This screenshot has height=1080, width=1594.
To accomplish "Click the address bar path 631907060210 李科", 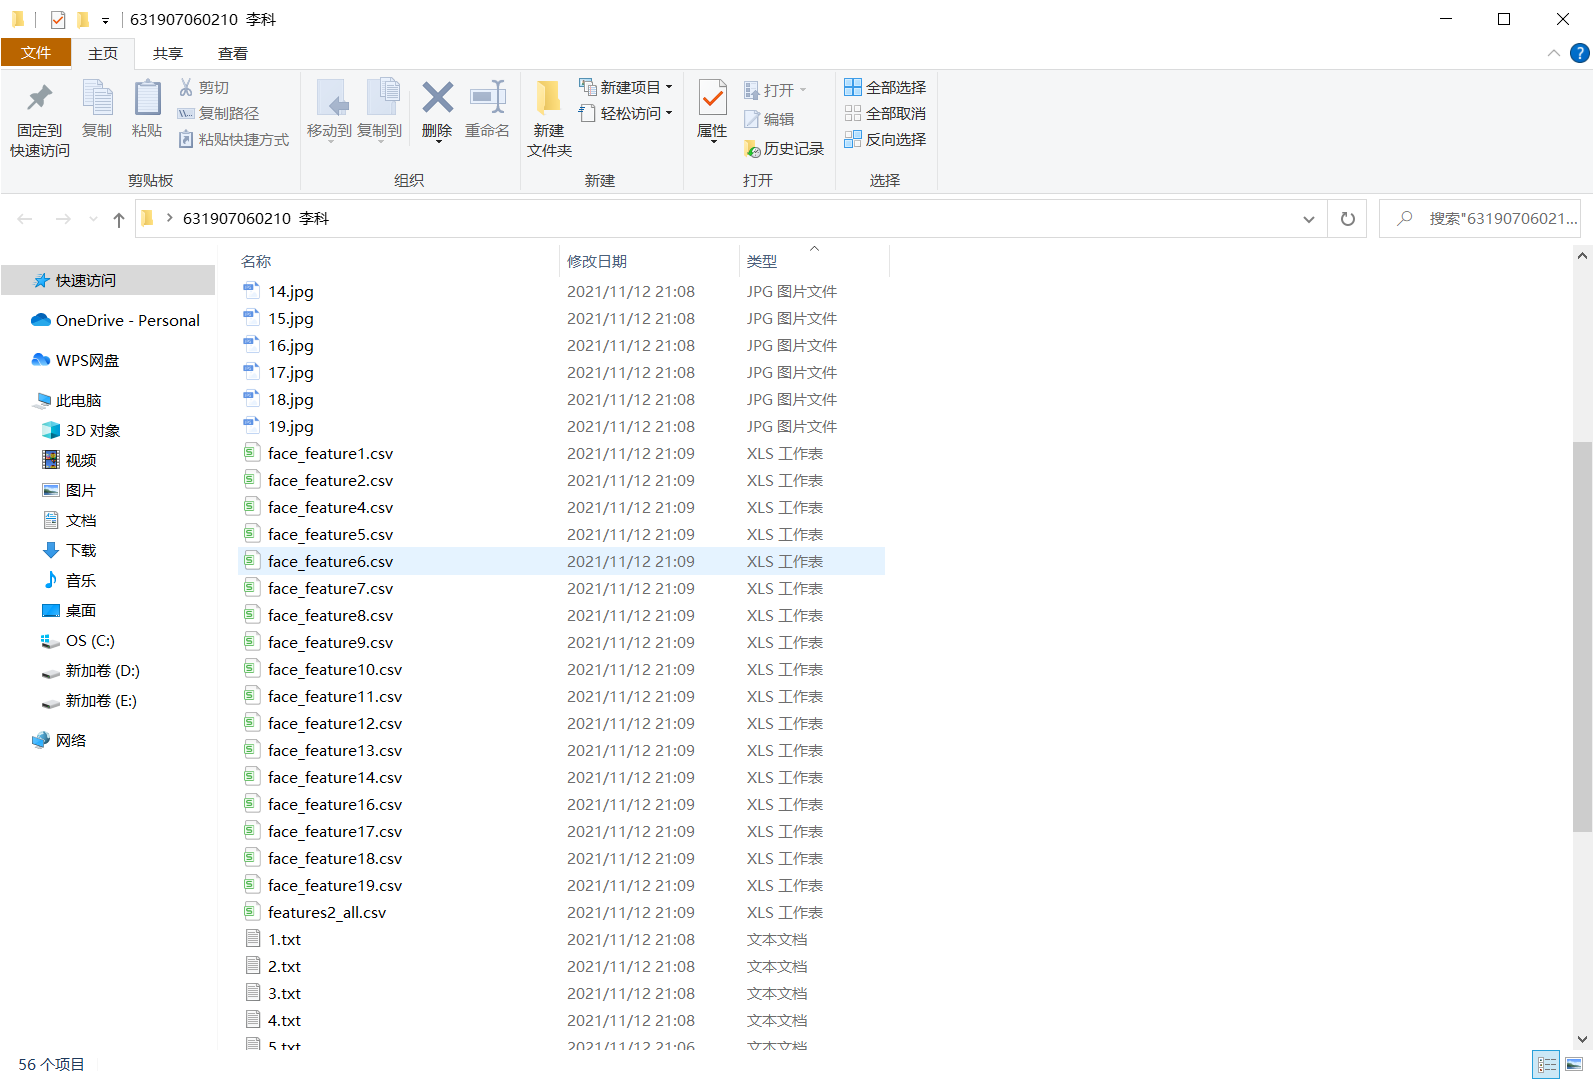I will (256, 219).
